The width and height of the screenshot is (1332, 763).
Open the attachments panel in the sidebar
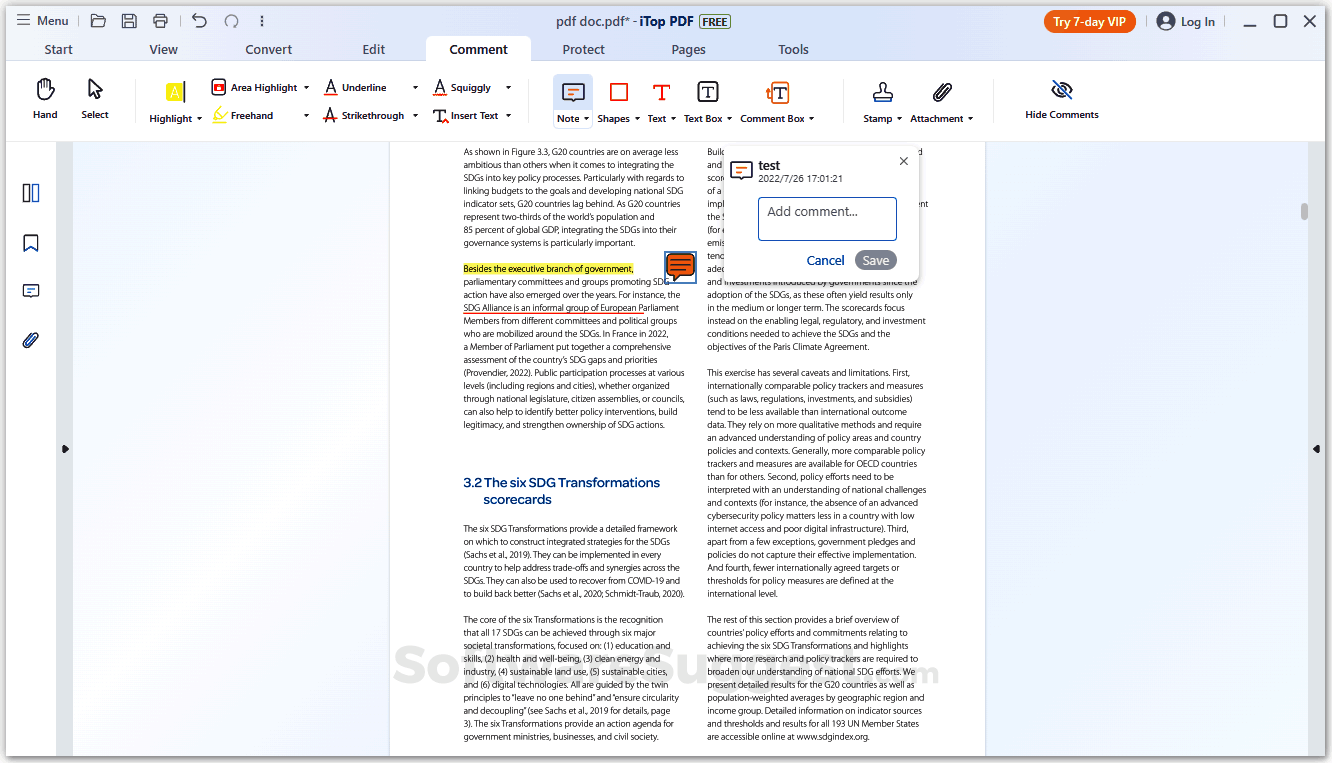point(30,340)
